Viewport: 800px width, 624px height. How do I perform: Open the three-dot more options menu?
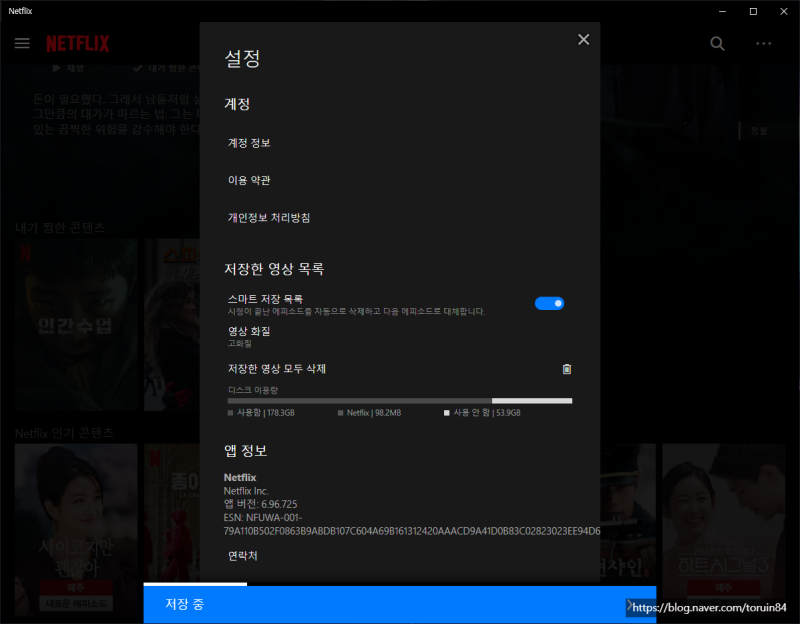(x=763, y=43)
